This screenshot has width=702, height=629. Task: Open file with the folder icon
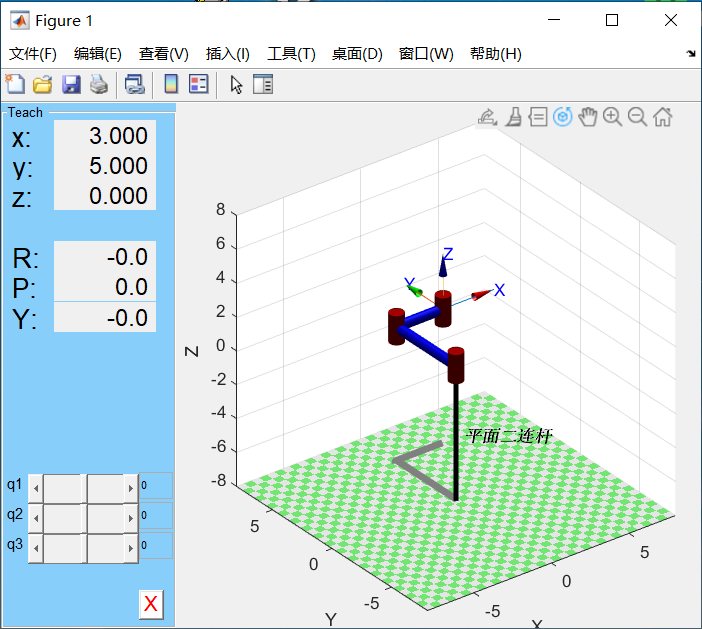click(x=43, y=84)
